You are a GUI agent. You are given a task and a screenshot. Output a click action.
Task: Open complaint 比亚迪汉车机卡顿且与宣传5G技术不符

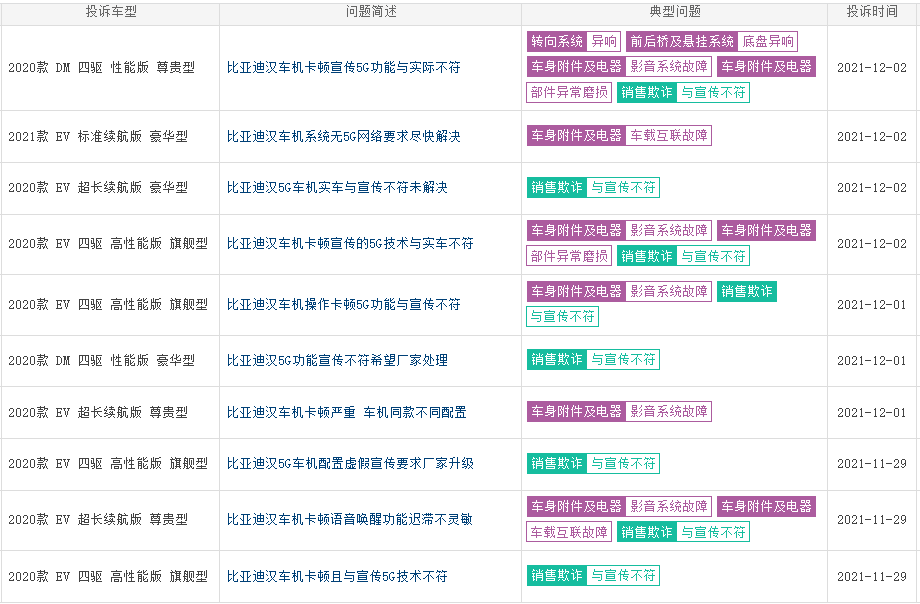click(x=337, y=576)
